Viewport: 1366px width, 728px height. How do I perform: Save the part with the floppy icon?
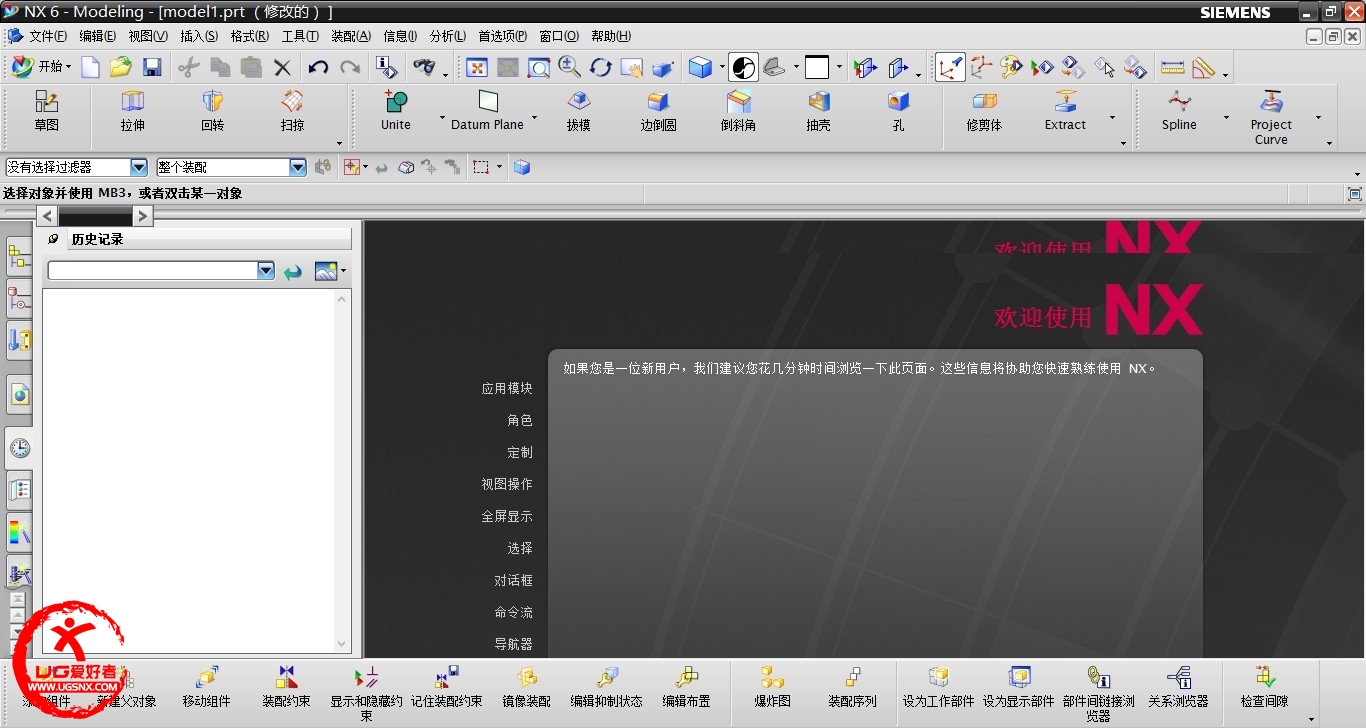click(x=152, y=67)
